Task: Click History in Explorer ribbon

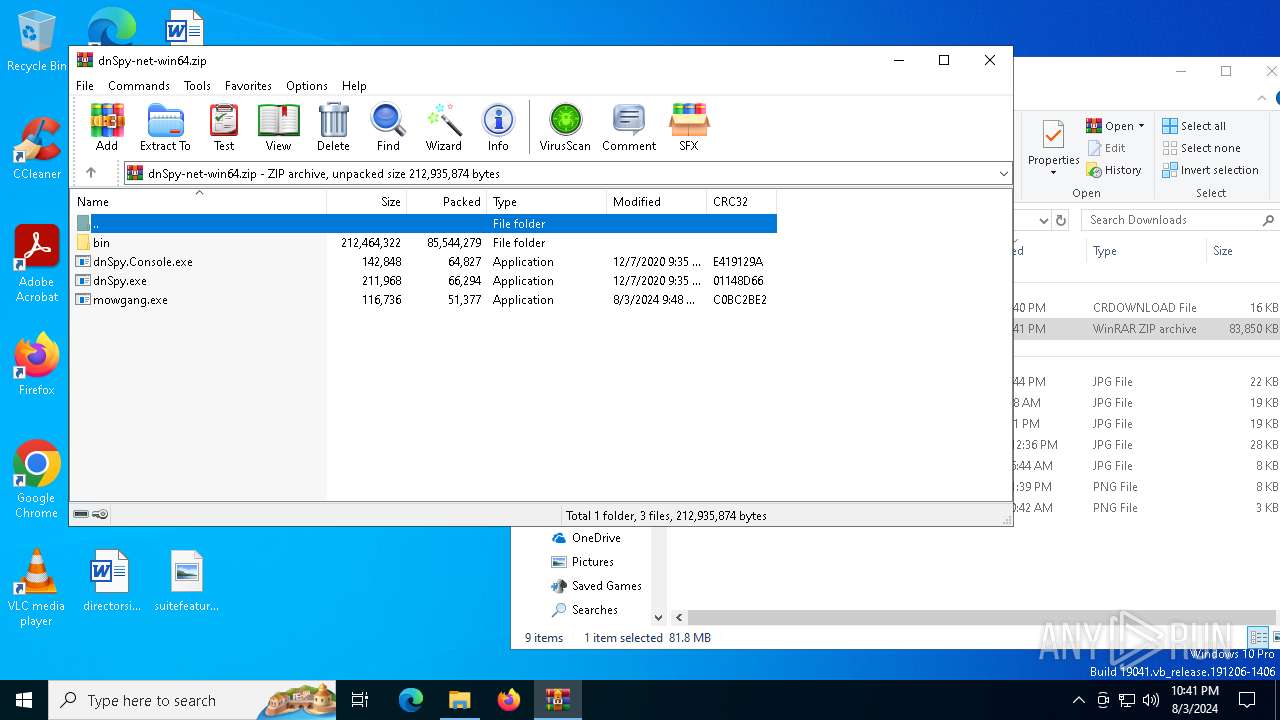Action: [x=1114, y=170]
